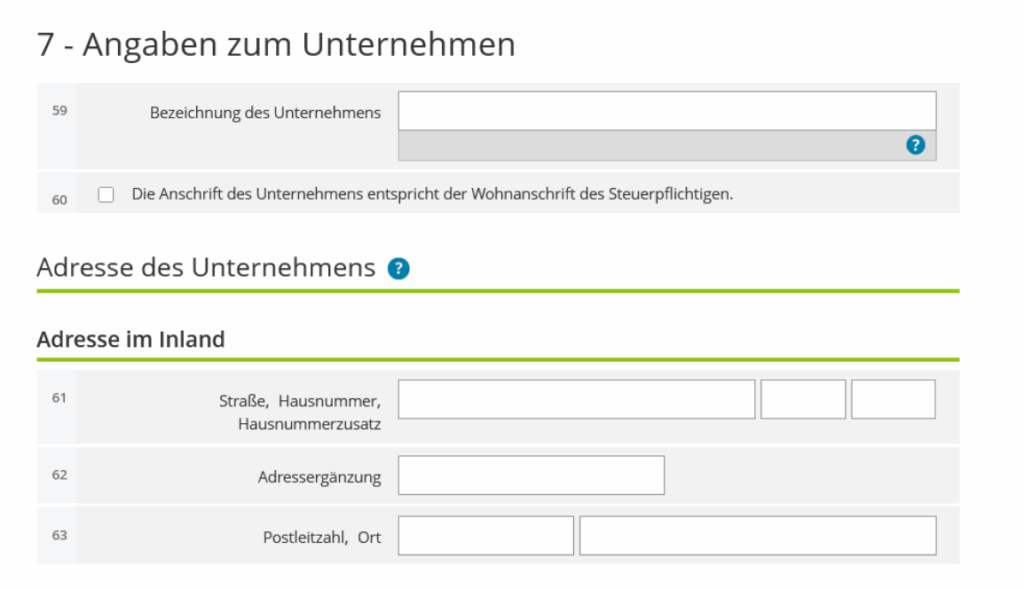Image resolution: width=1024 pixels, height=589 pixels.
Task: Click help icon beside Adresse des Unternehmens
Action: (398, 268)
